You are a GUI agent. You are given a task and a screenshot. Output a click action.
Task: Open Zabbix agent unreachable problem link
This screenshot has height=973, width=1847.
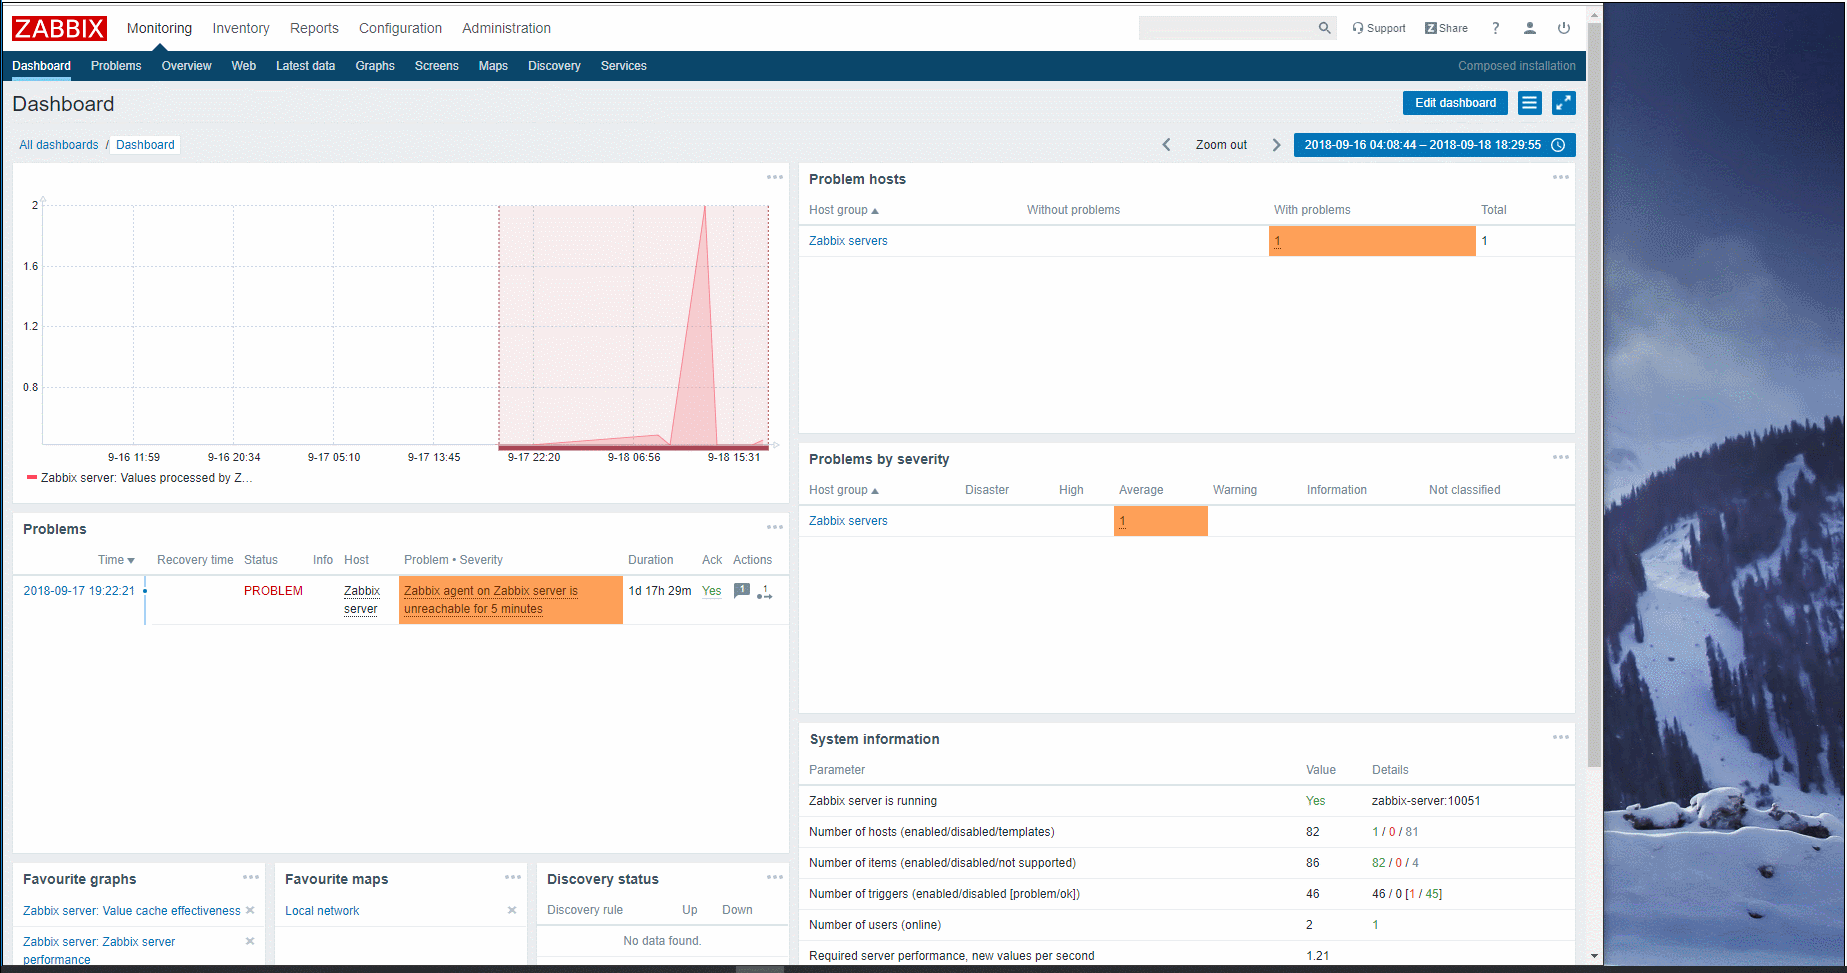point(491,600)
